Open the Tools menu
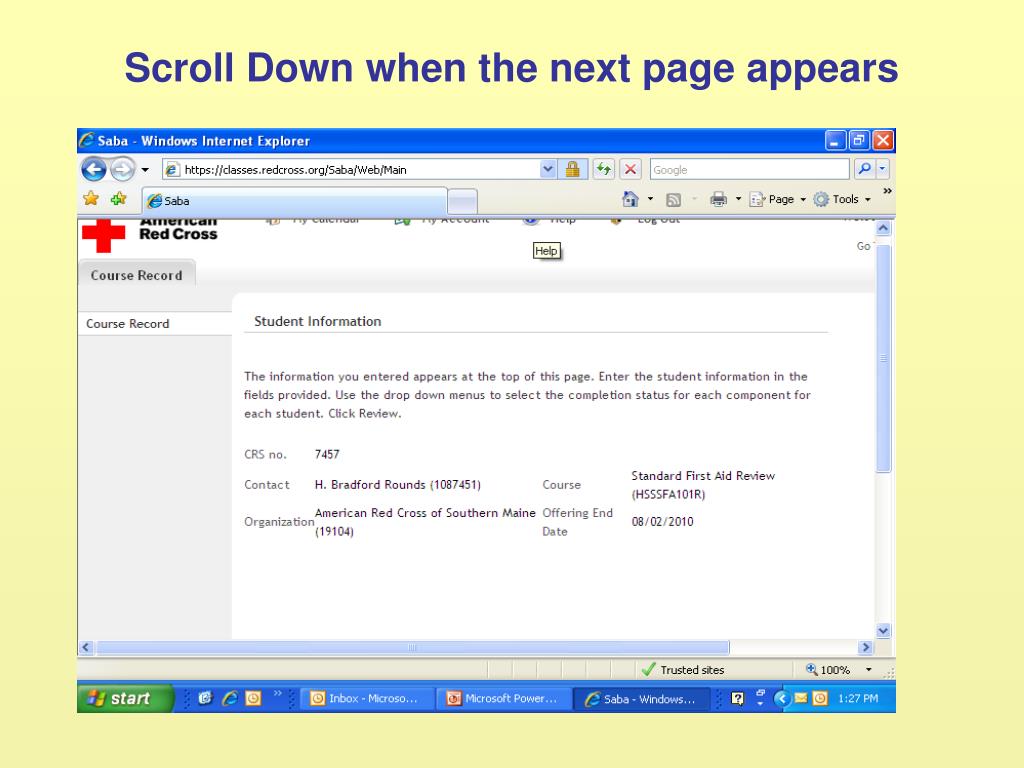This screenshot has width=1024, height=768. [x=842, y=199]
